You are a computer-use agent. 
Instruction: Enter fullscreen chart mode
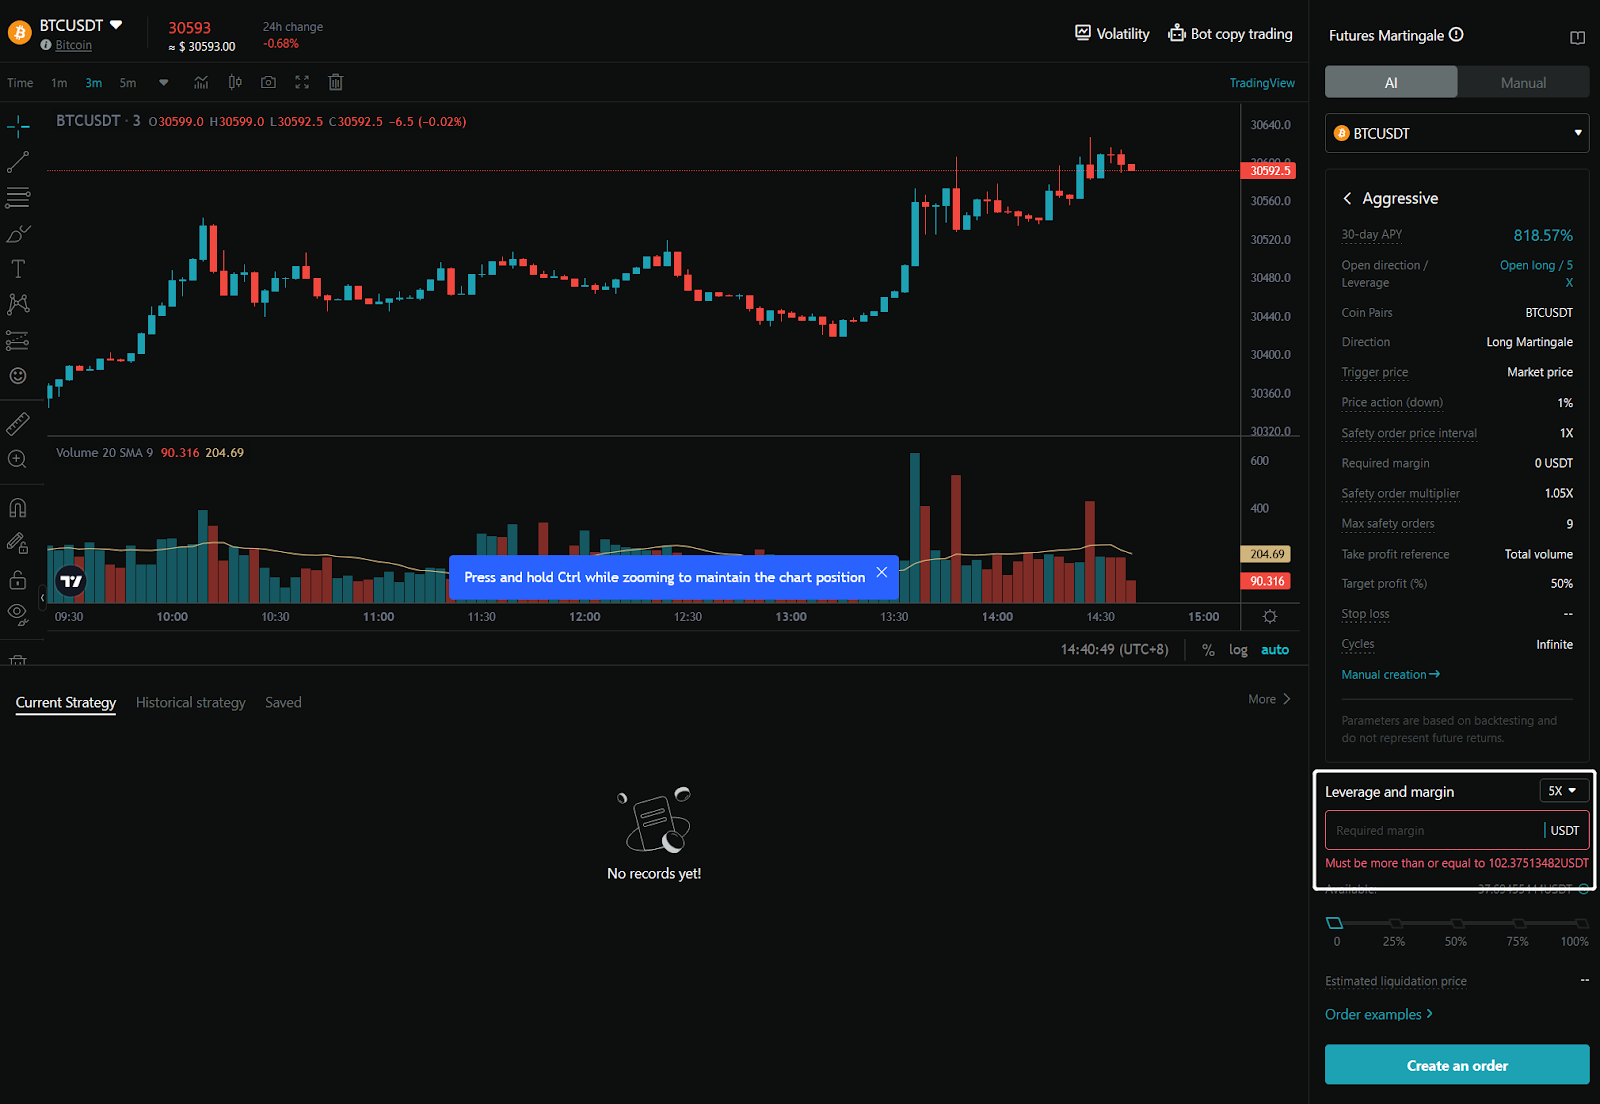click(302, 83)
